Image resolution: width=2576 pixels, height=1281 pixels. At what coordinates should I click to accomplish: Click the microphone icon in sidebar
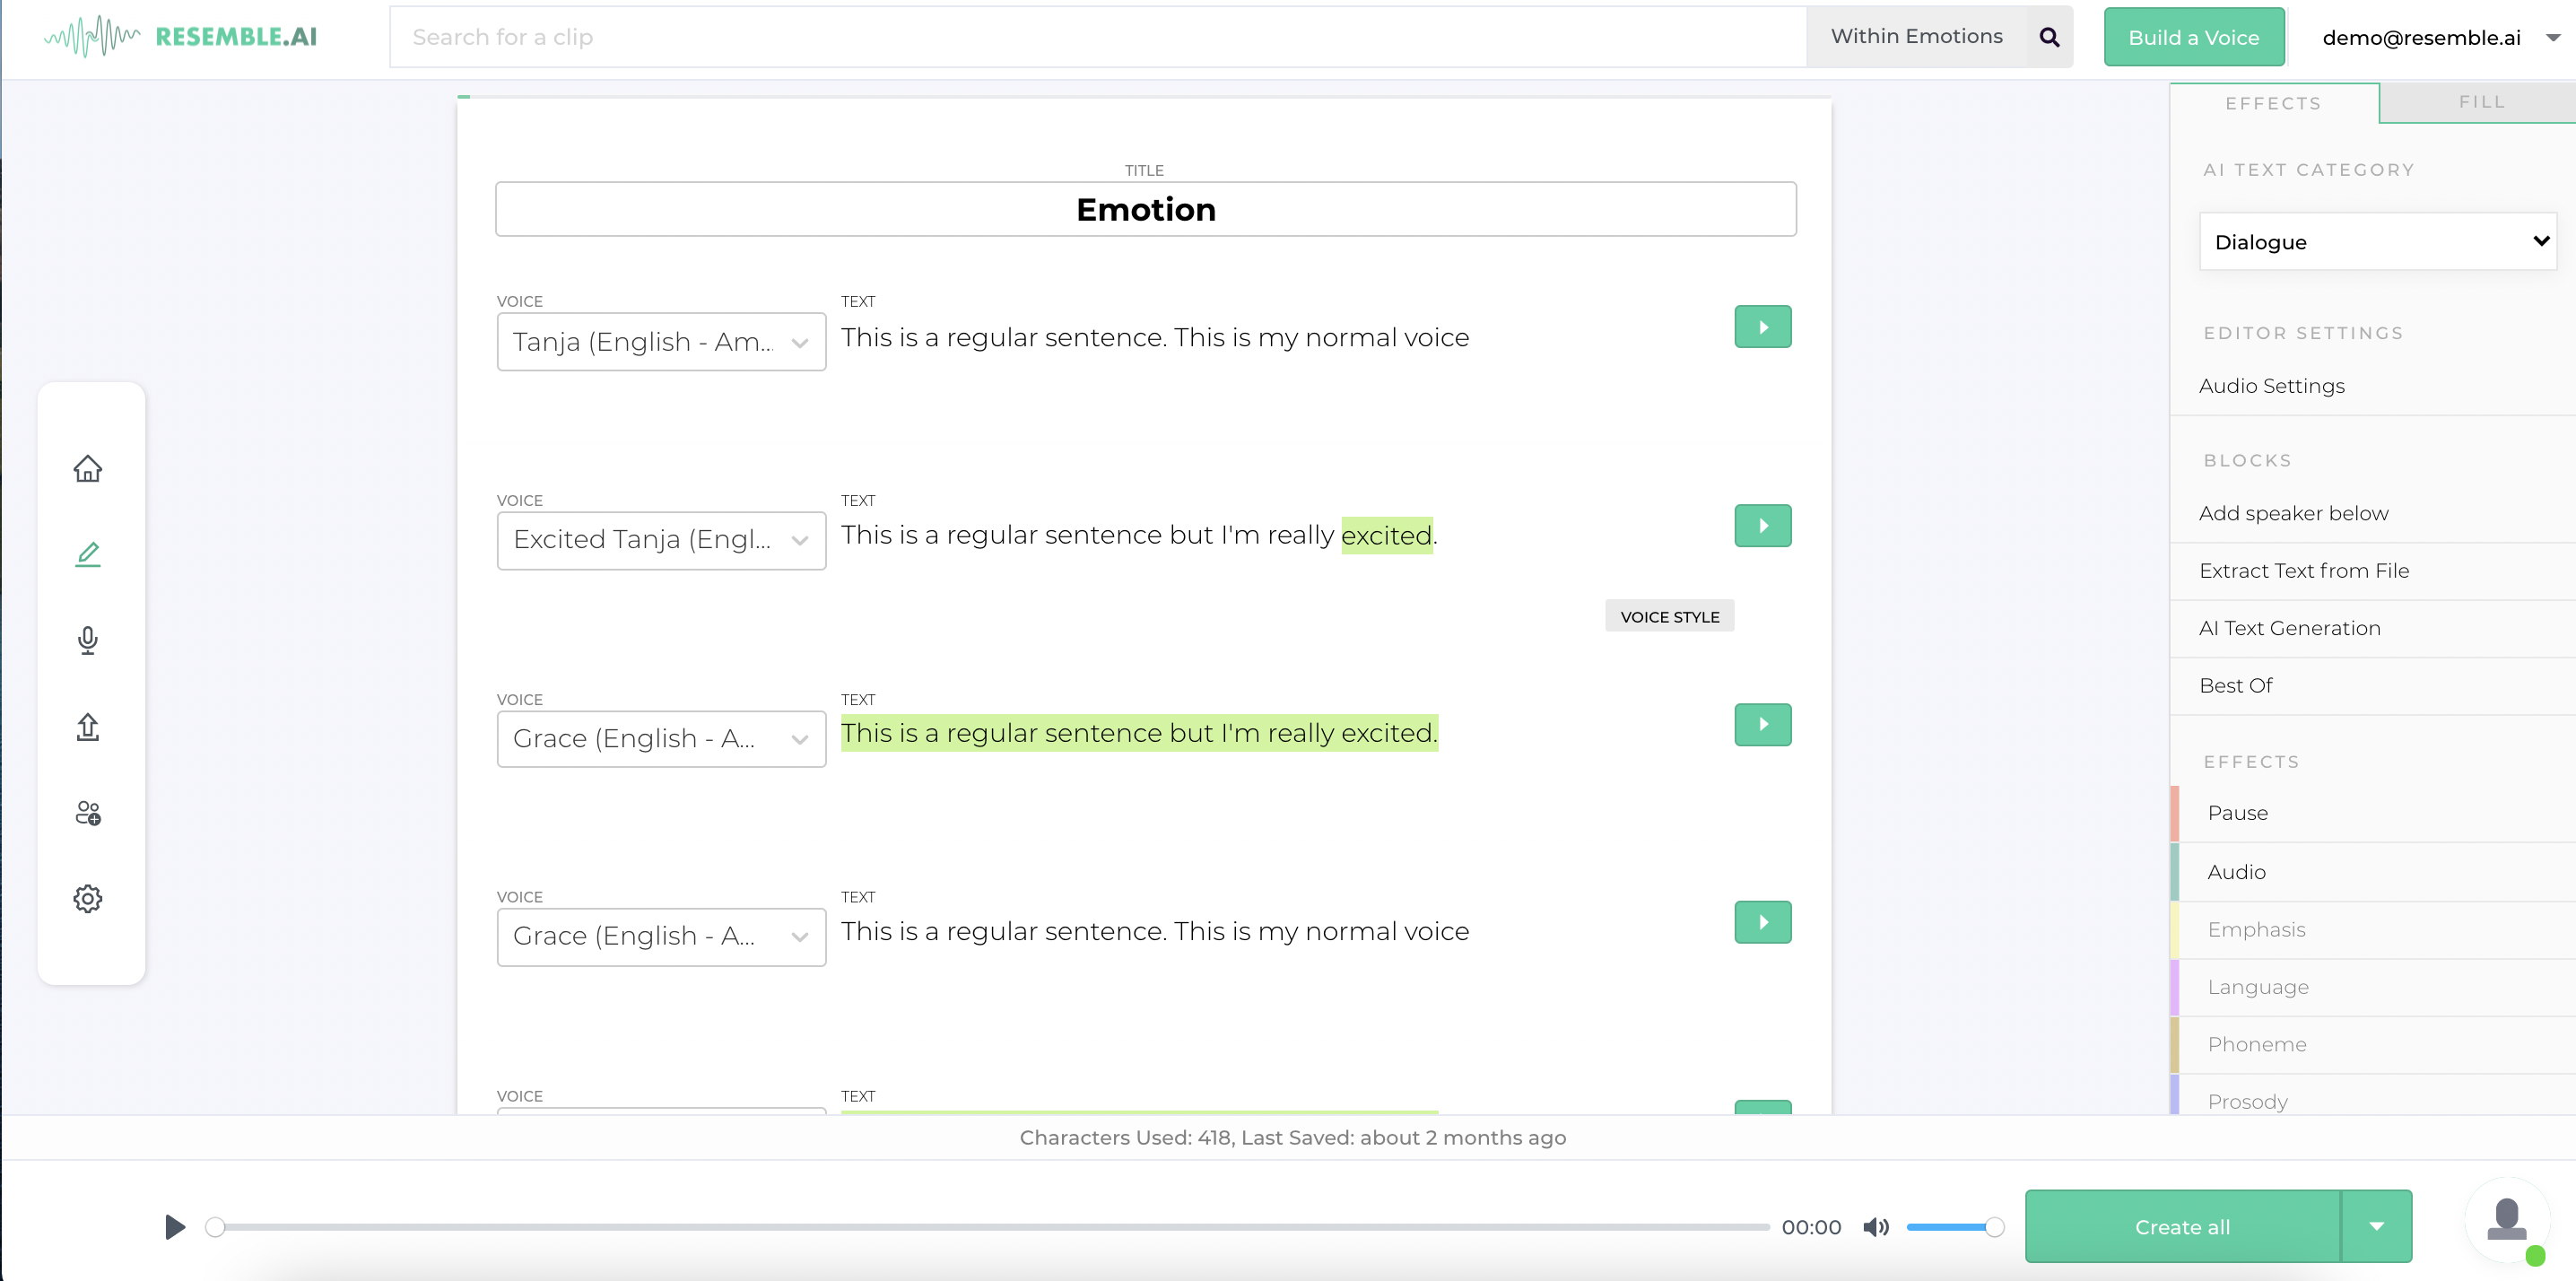click(87, 639)
